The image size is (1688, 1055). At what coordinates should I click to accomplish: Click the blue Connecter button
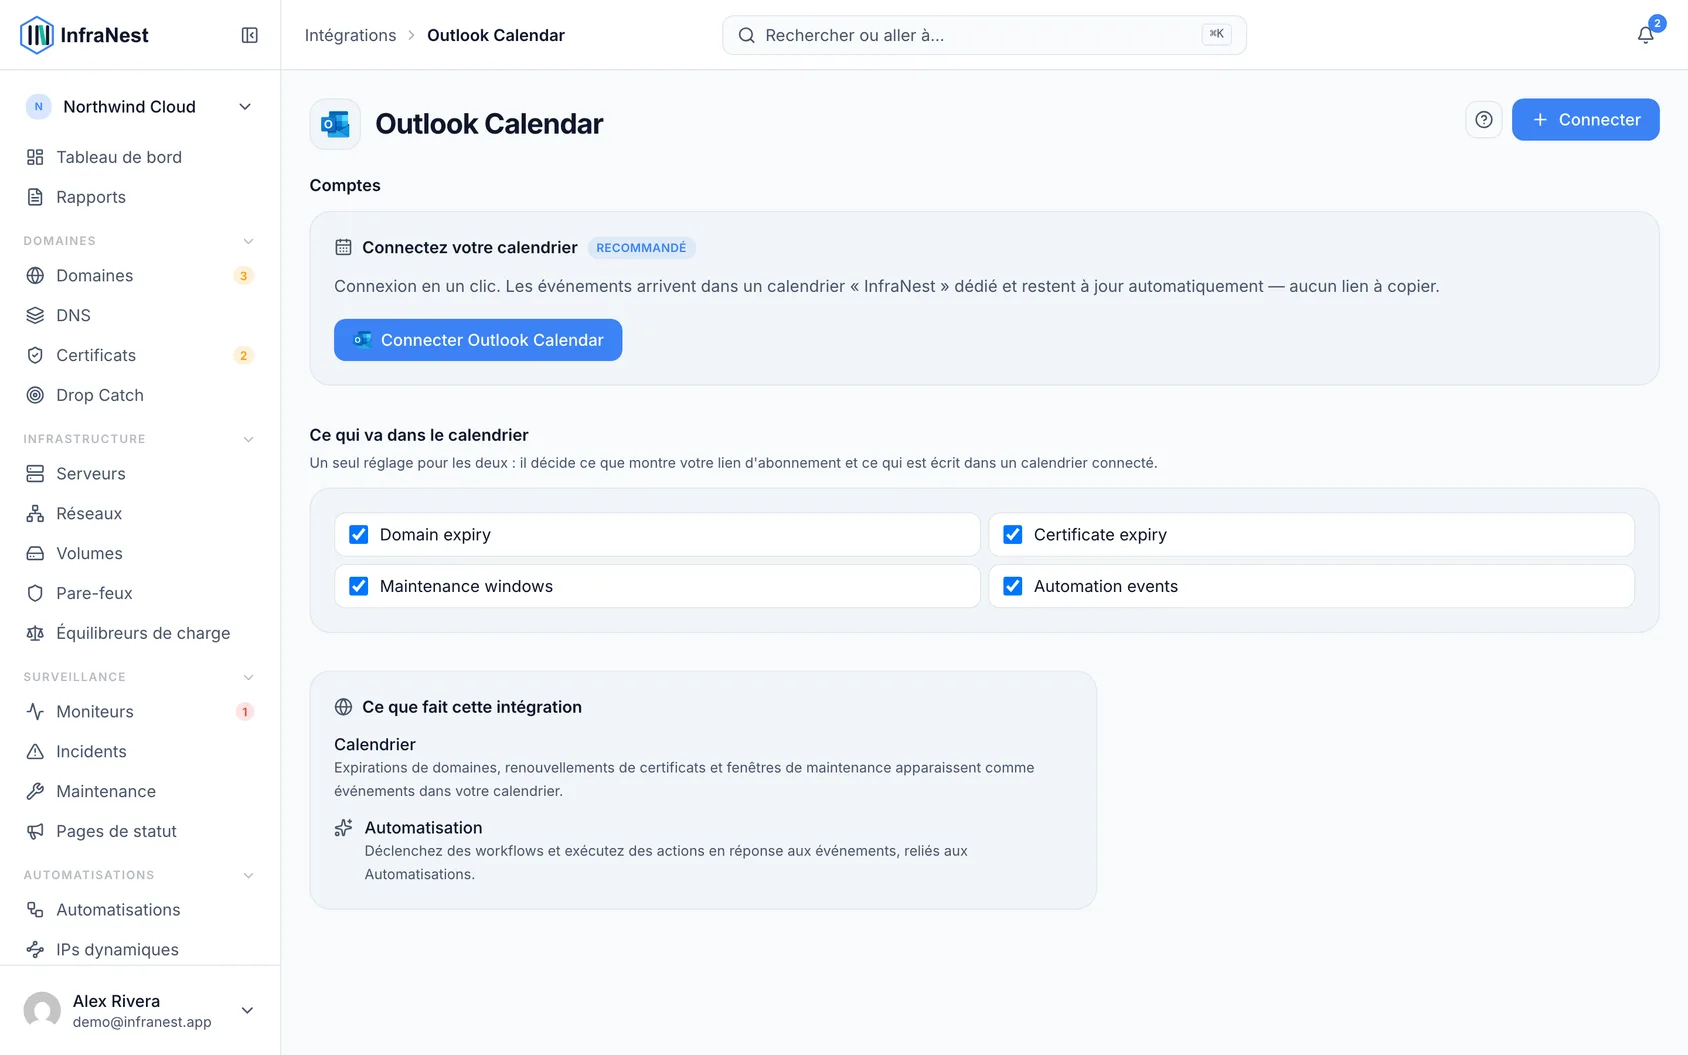pos(1585,120)
